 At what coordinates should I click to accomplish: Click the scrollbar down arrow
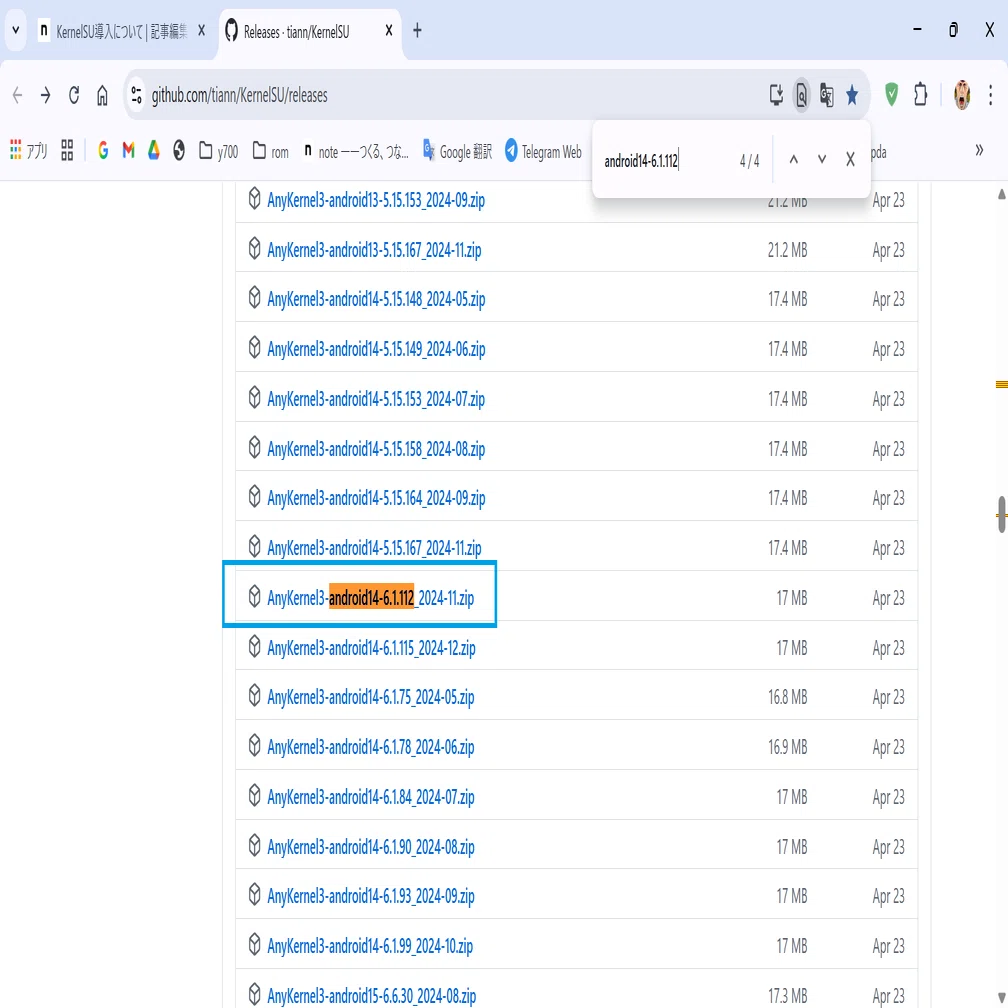point(1001,996)
